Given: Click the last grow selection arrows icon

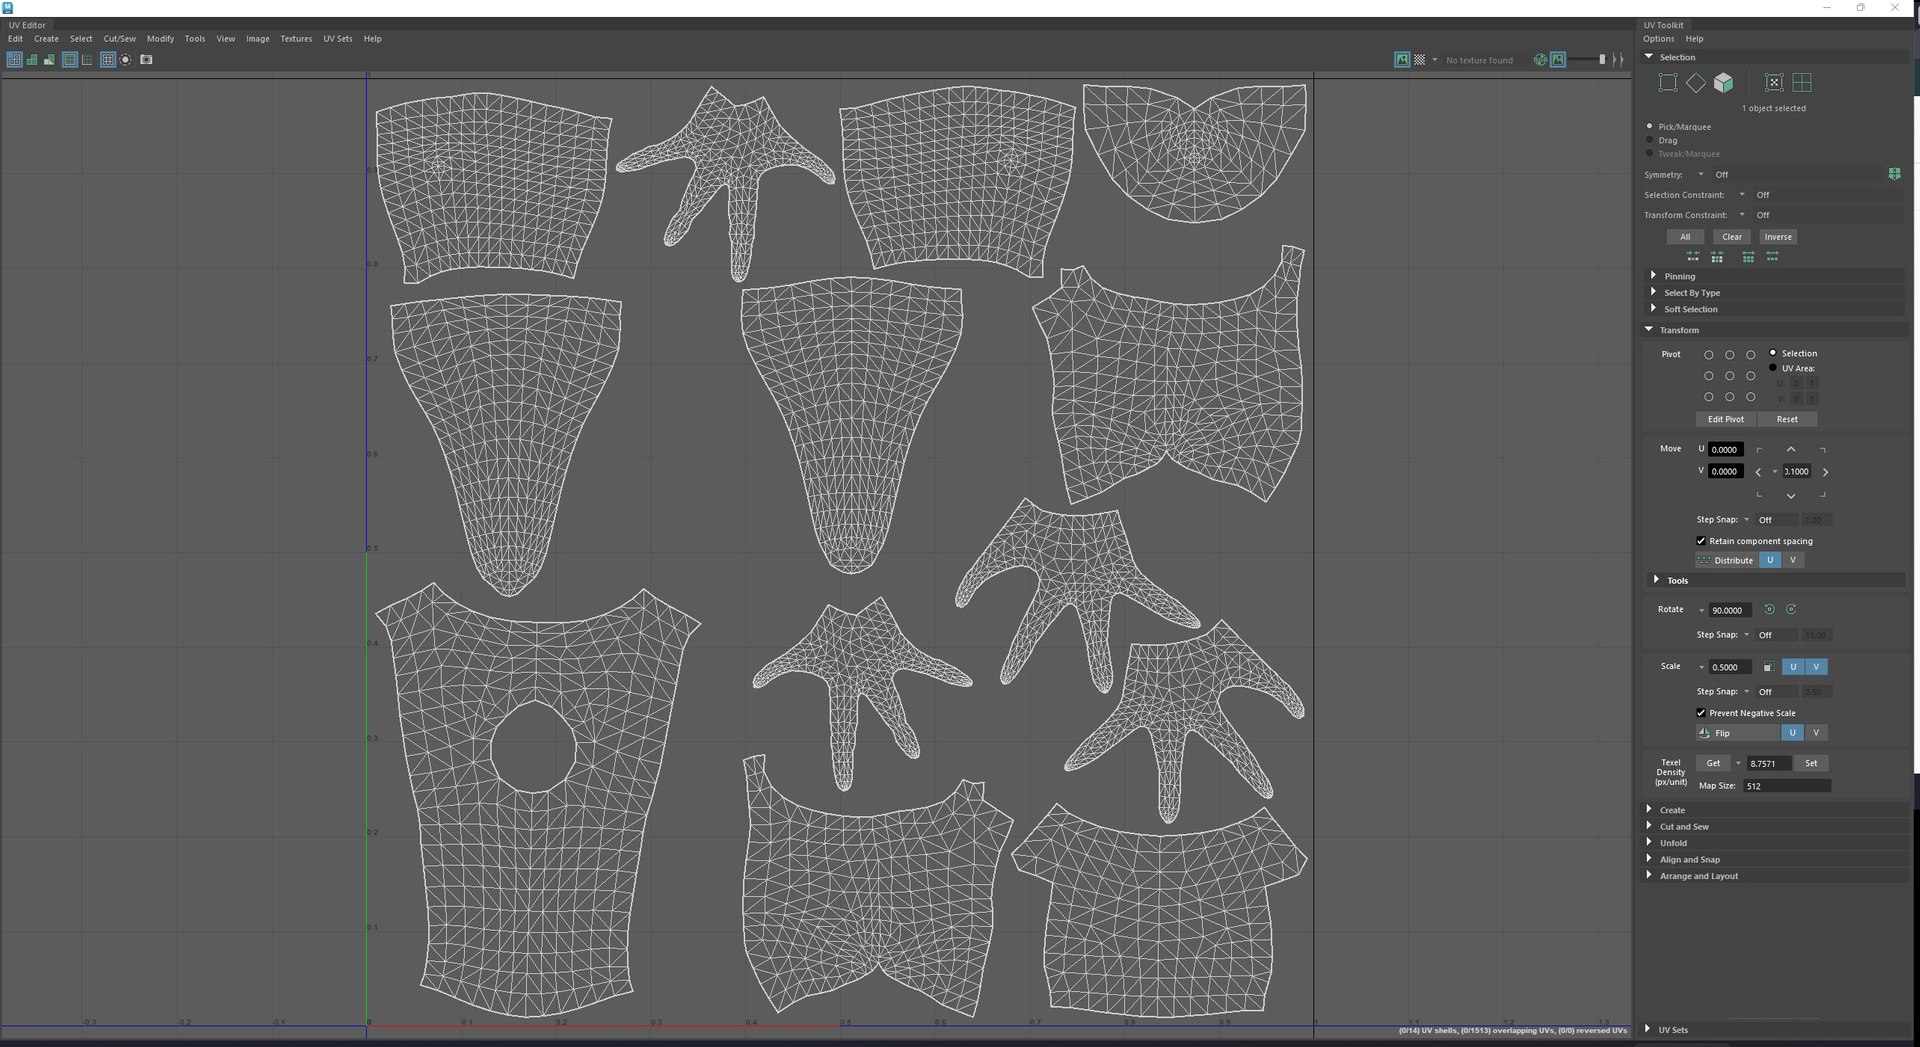Looking at the screenshot, I should 1772,257.
